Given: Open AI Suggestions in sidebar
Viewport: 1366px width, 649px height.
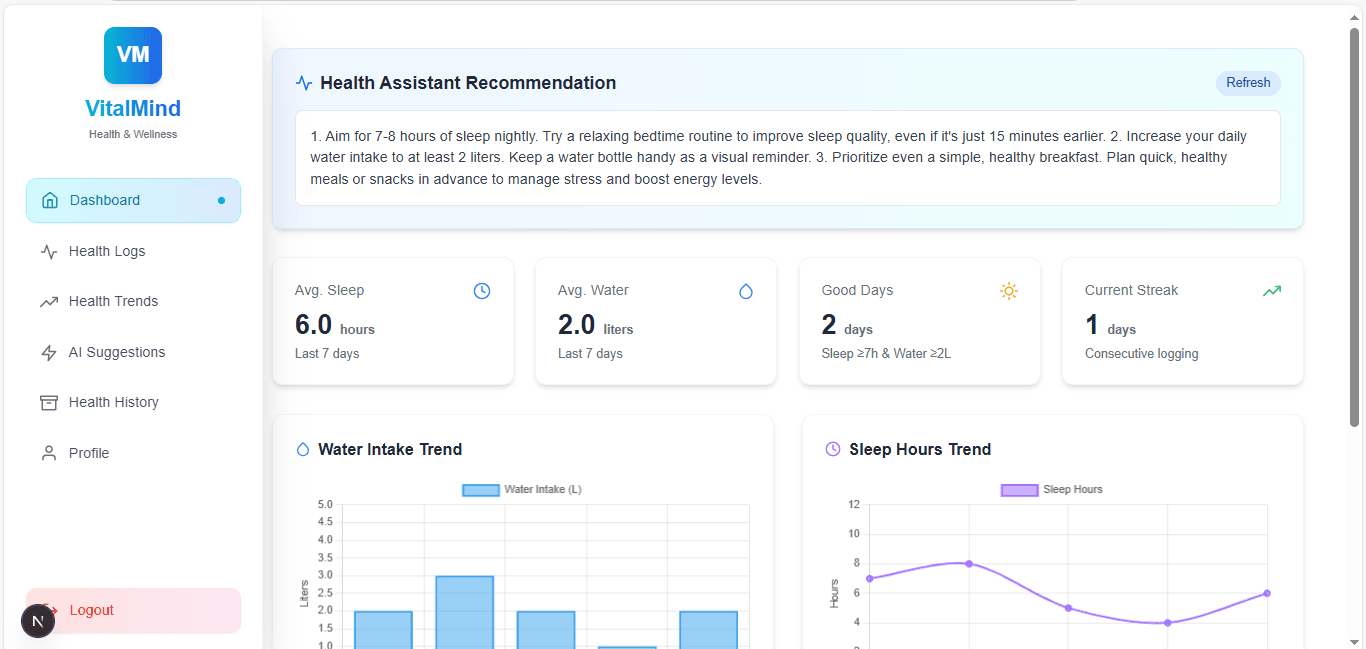Looking at the screenshot, I should click(117, 353).
